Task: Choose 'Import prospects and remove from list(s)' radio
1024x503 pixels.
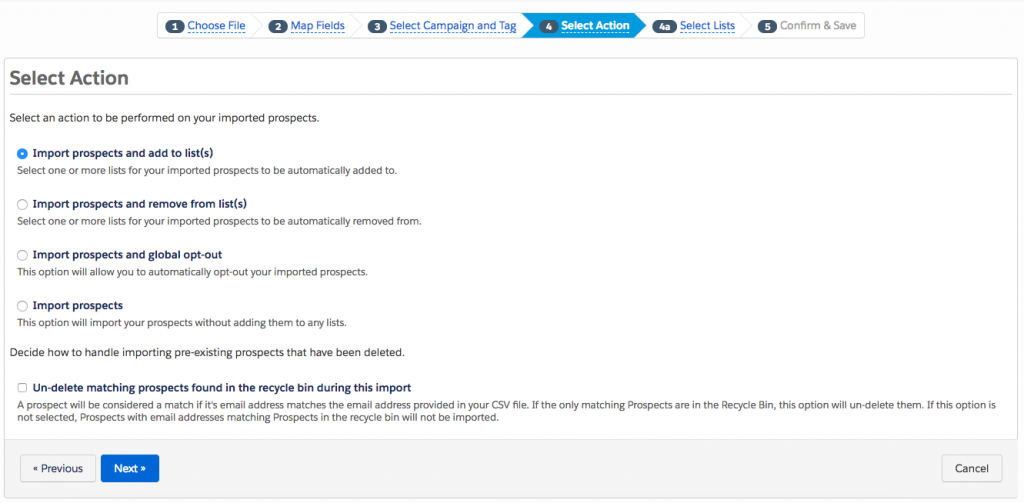Action: [22, 204]
